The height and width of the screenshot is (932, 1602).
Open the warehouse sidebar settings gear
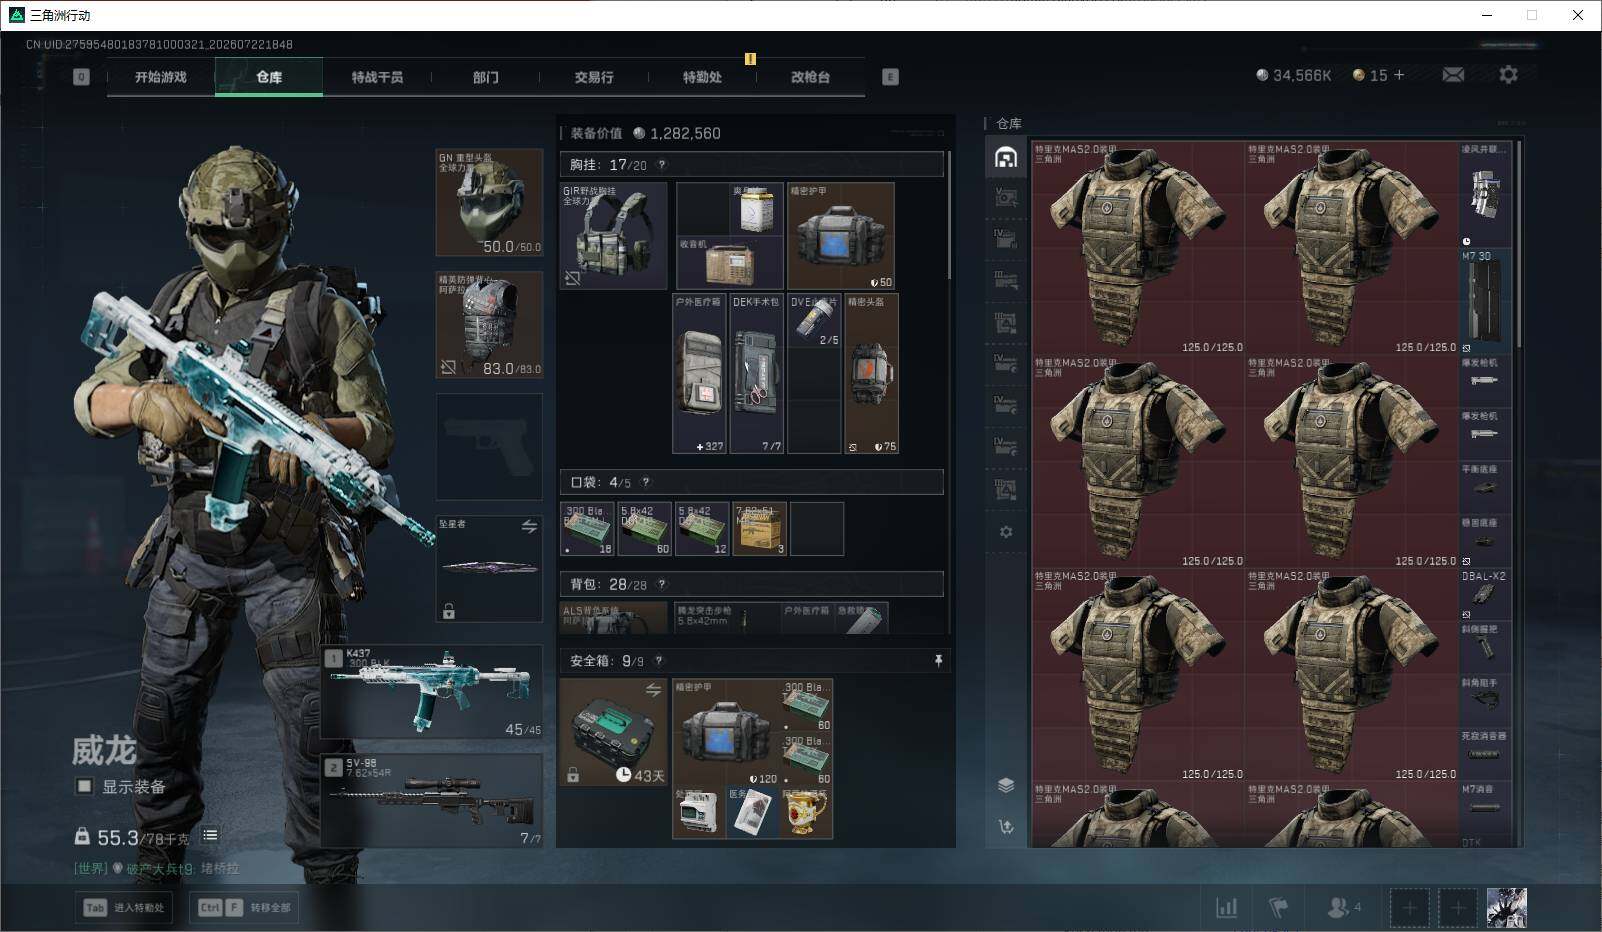pos(1006,532)
